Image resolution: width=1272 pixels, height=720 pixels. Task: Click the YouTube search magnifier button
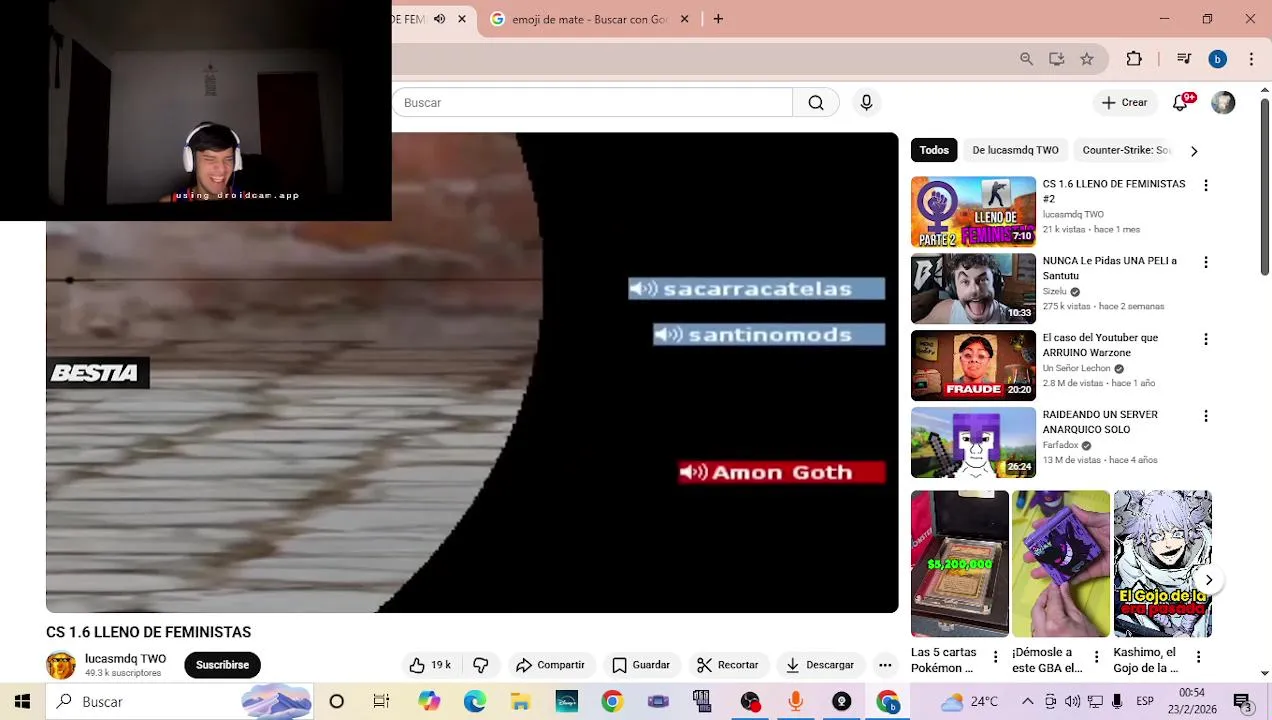pyautogui.click(x=816, y=102)
